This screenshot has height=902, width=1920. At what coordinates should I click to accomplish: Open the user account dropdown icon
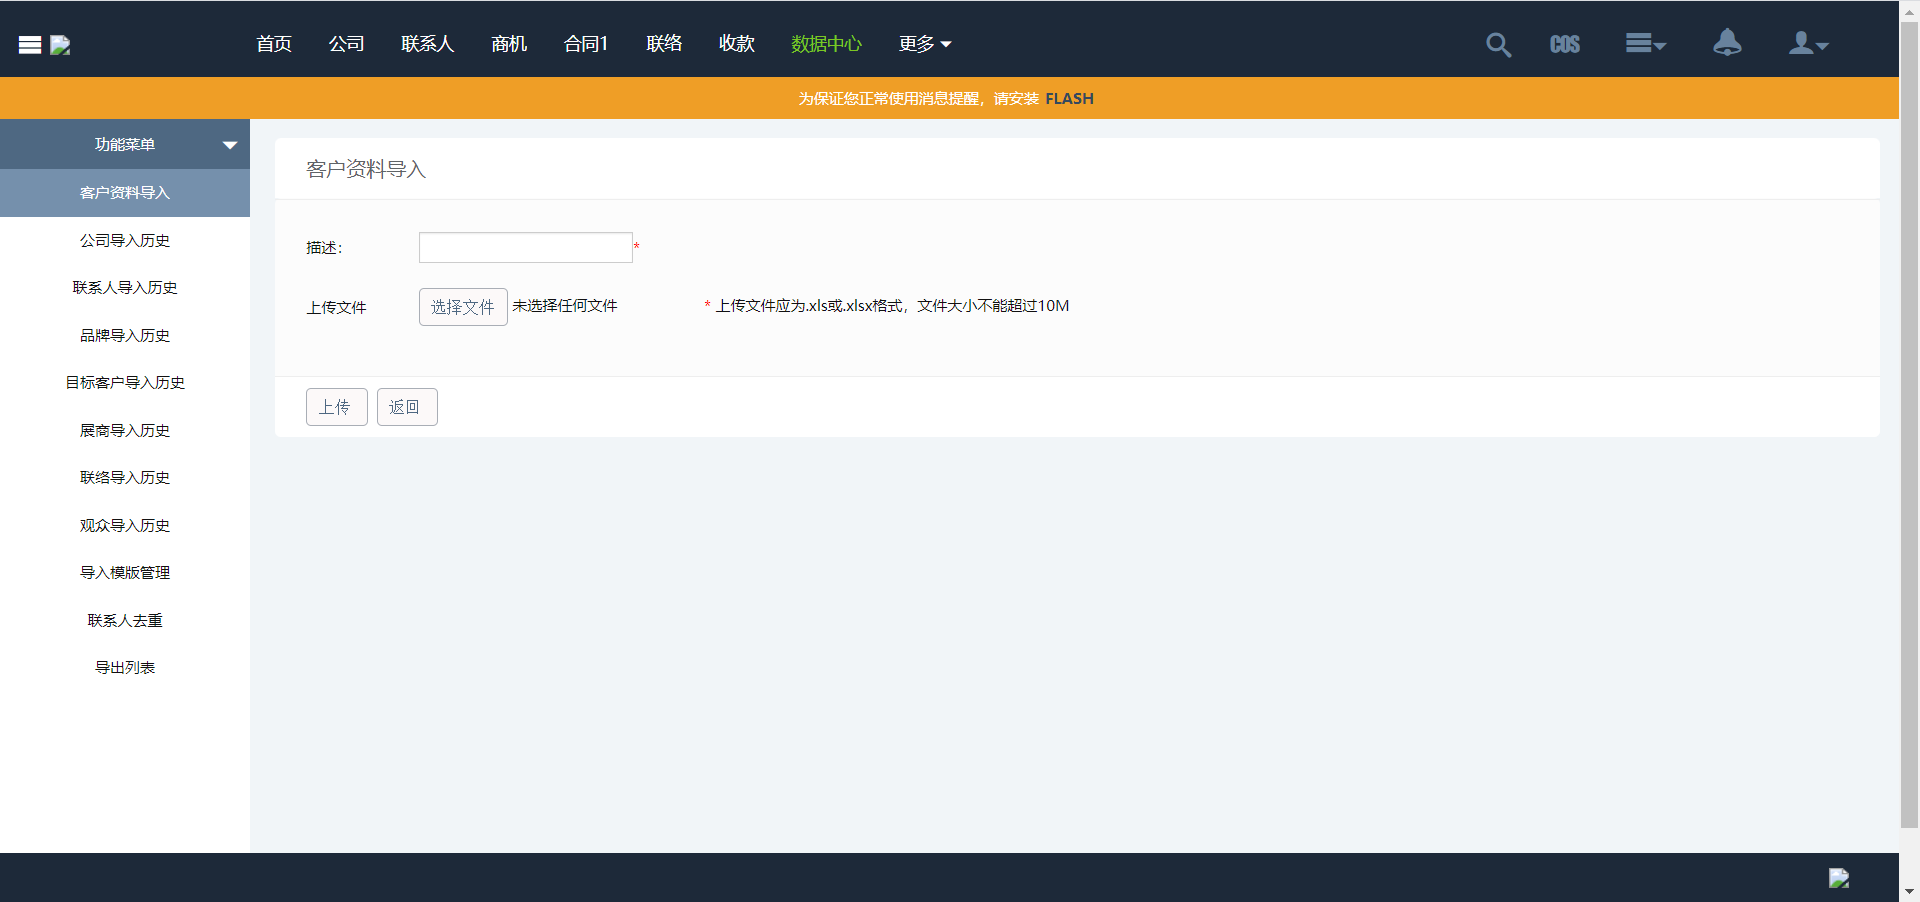click(x=1808, y=43)
